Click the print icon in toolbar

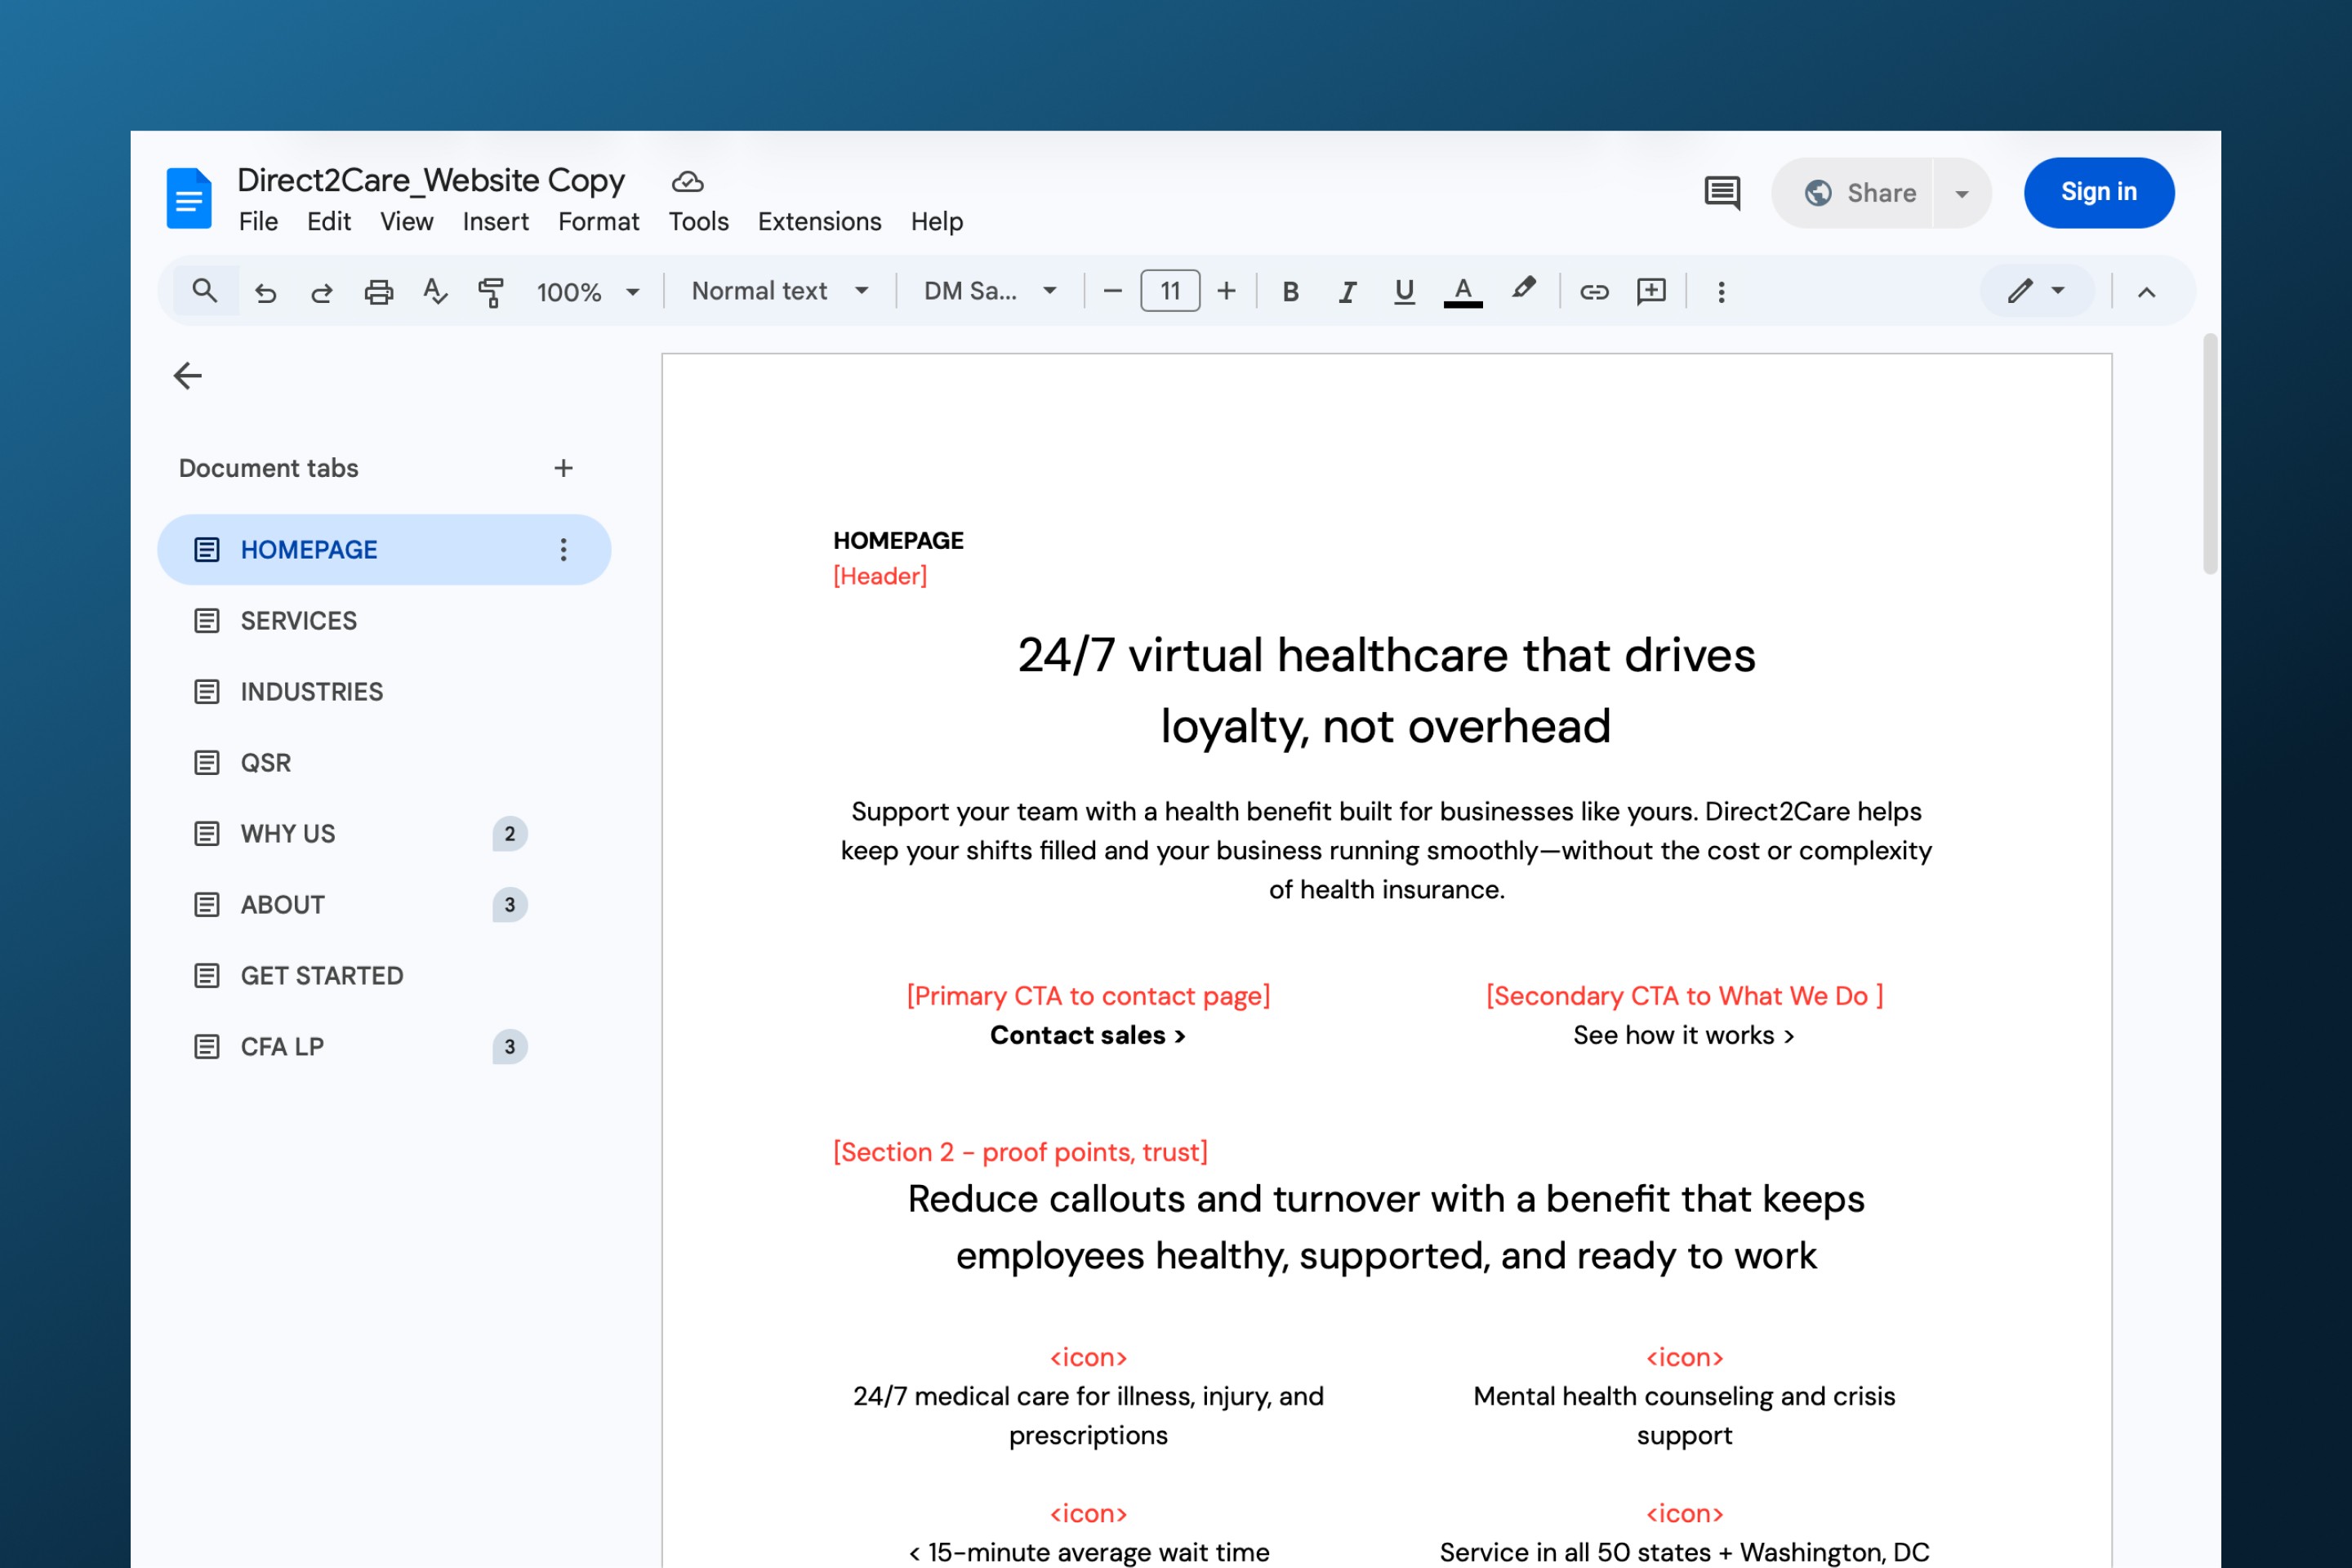click(x=378, y=292)
